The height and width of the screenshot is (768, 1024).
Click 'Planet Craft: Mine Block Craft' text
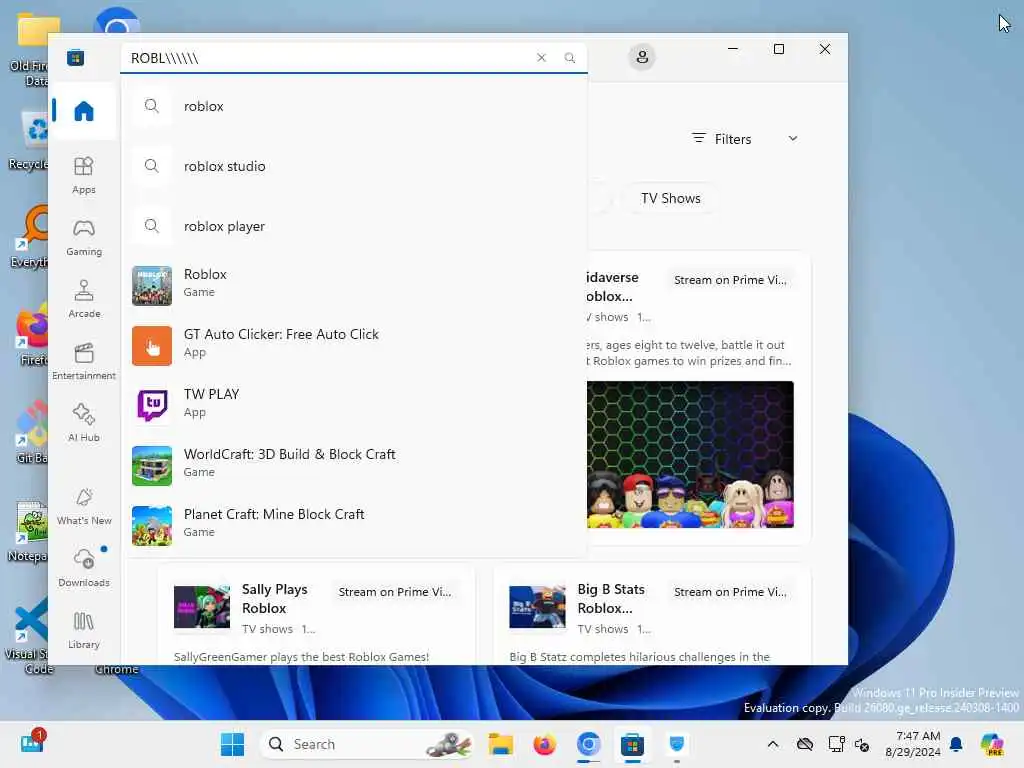[274, 514]
